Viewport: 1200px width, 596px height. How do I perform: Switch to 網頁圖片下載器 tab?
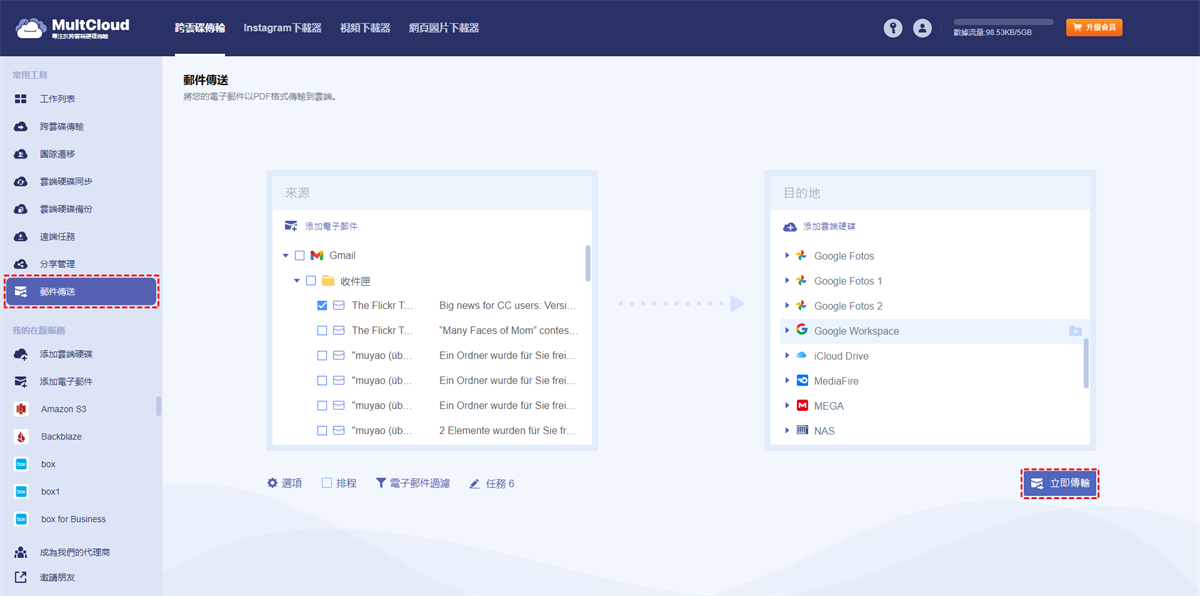[x=444, y=28]
